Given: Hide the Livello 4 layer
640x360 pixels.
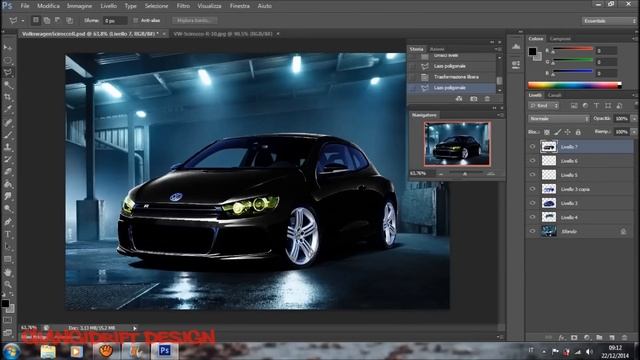Looking at the screenshot, I should (x=532, y=217).
